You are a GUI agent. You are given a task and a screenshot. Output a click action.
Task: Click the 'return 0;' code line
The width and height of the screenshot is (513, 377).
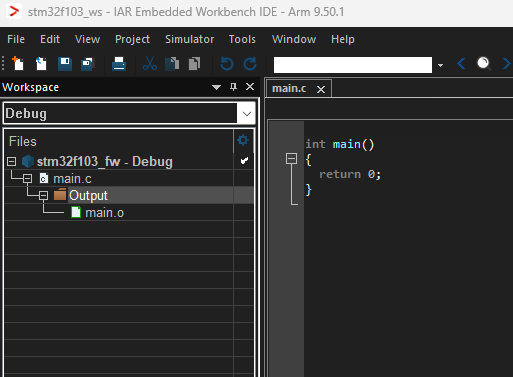pyautogui.click(x=350, y=174)
